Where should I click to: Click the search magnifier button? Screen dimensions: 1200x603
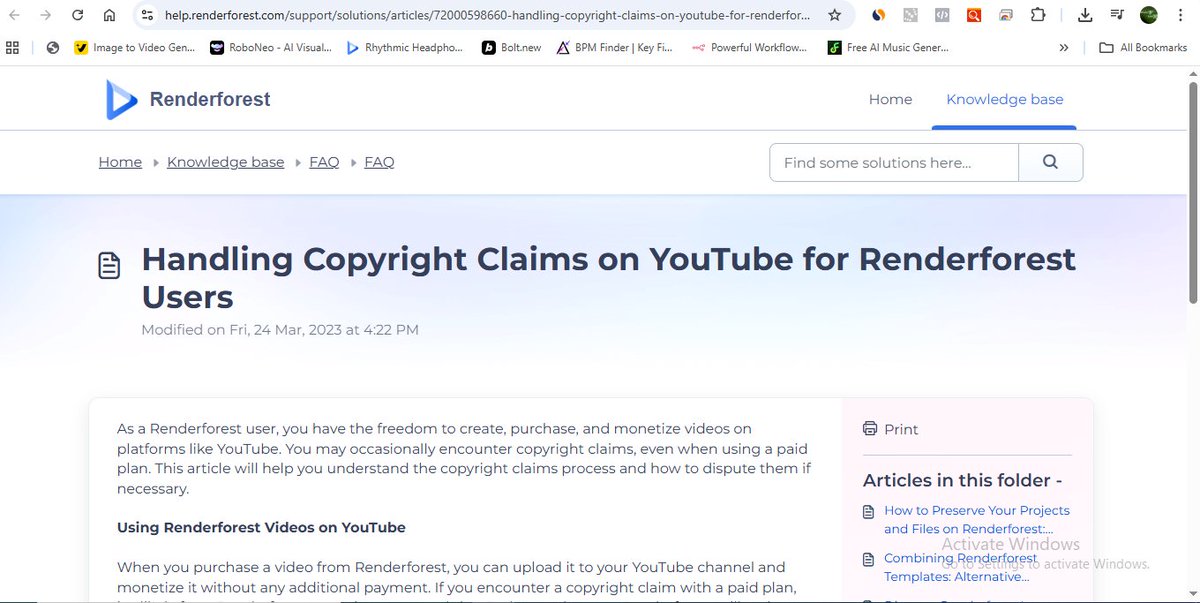pos(1050,162)
